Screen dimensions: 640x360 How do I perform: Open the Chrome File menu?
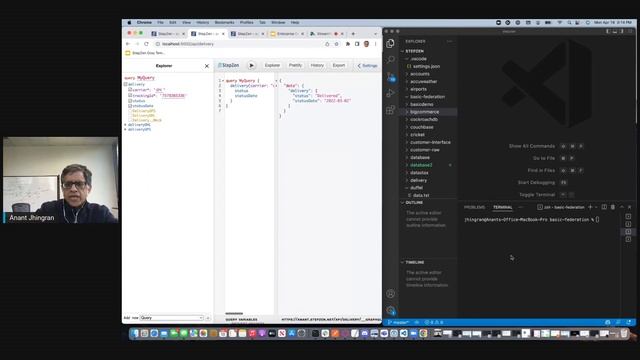pyautogui.click(x=160, y=22)
